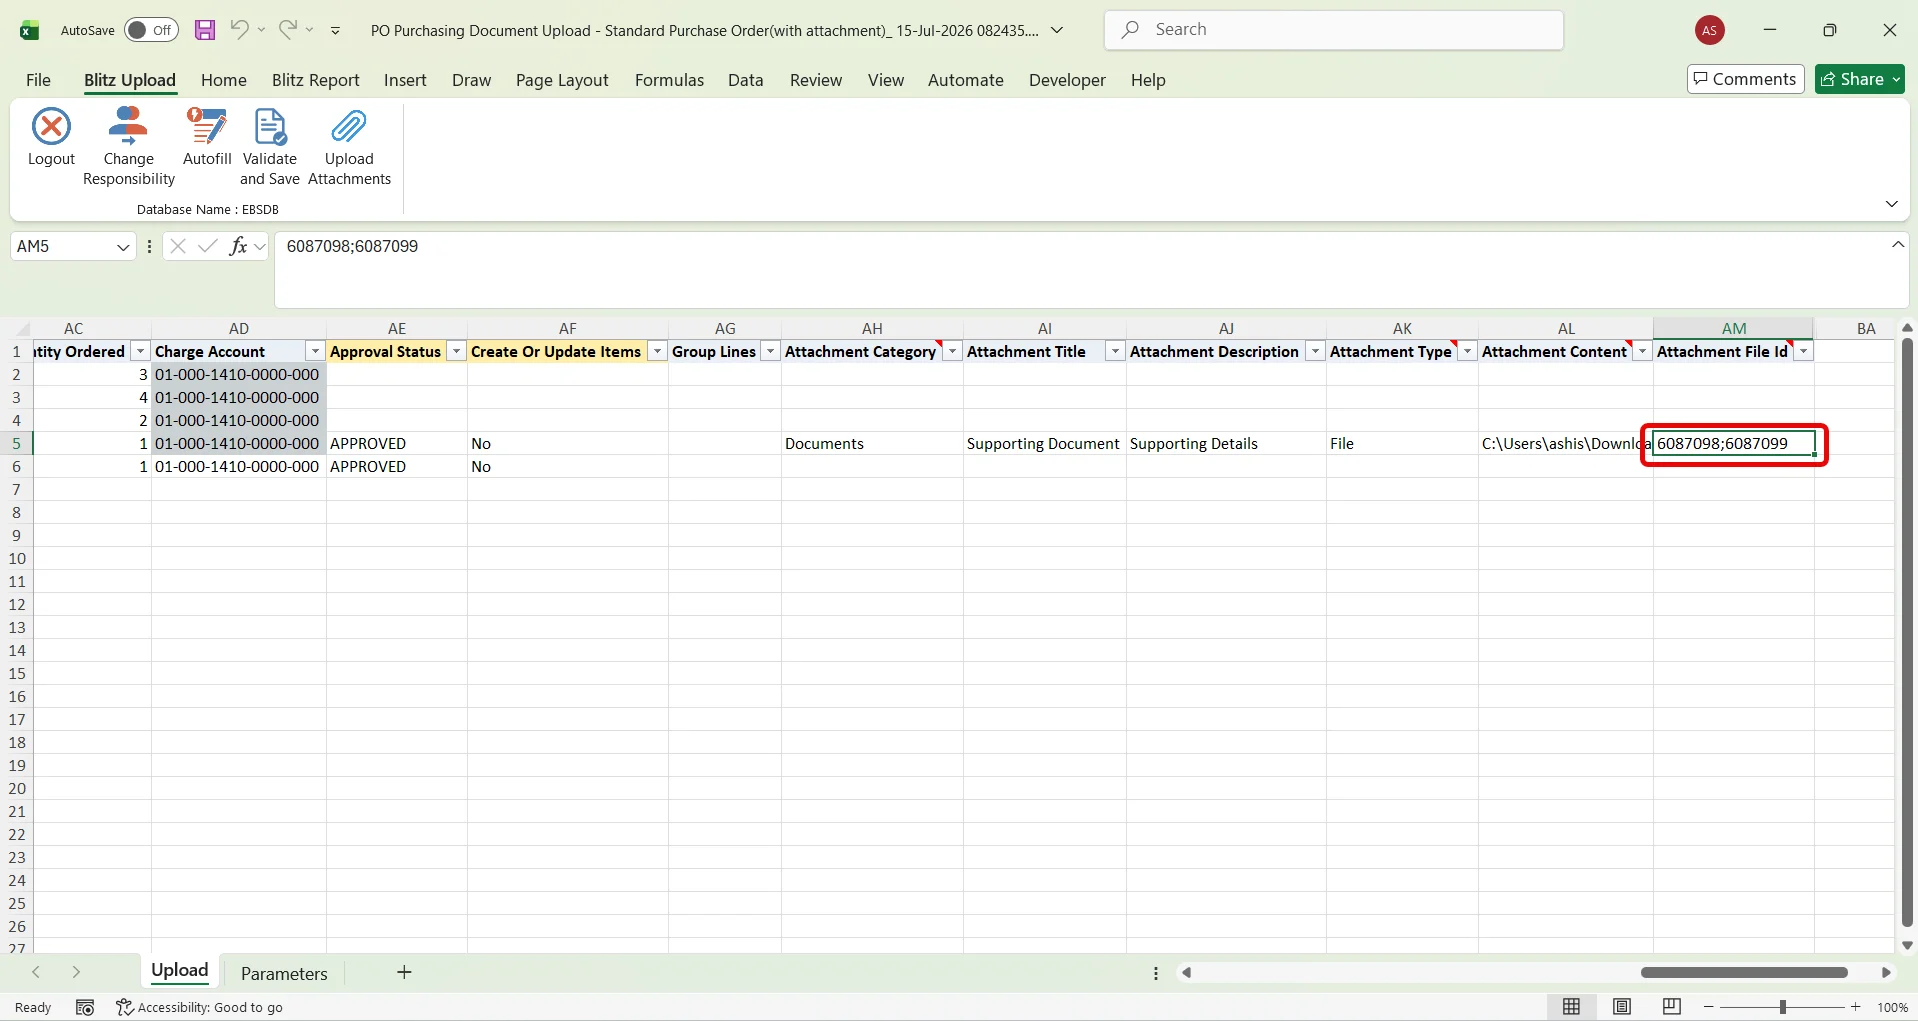Select the Upload sheet tab
This screenshot has height=1021, width=1918.
[x=180, y=971]
